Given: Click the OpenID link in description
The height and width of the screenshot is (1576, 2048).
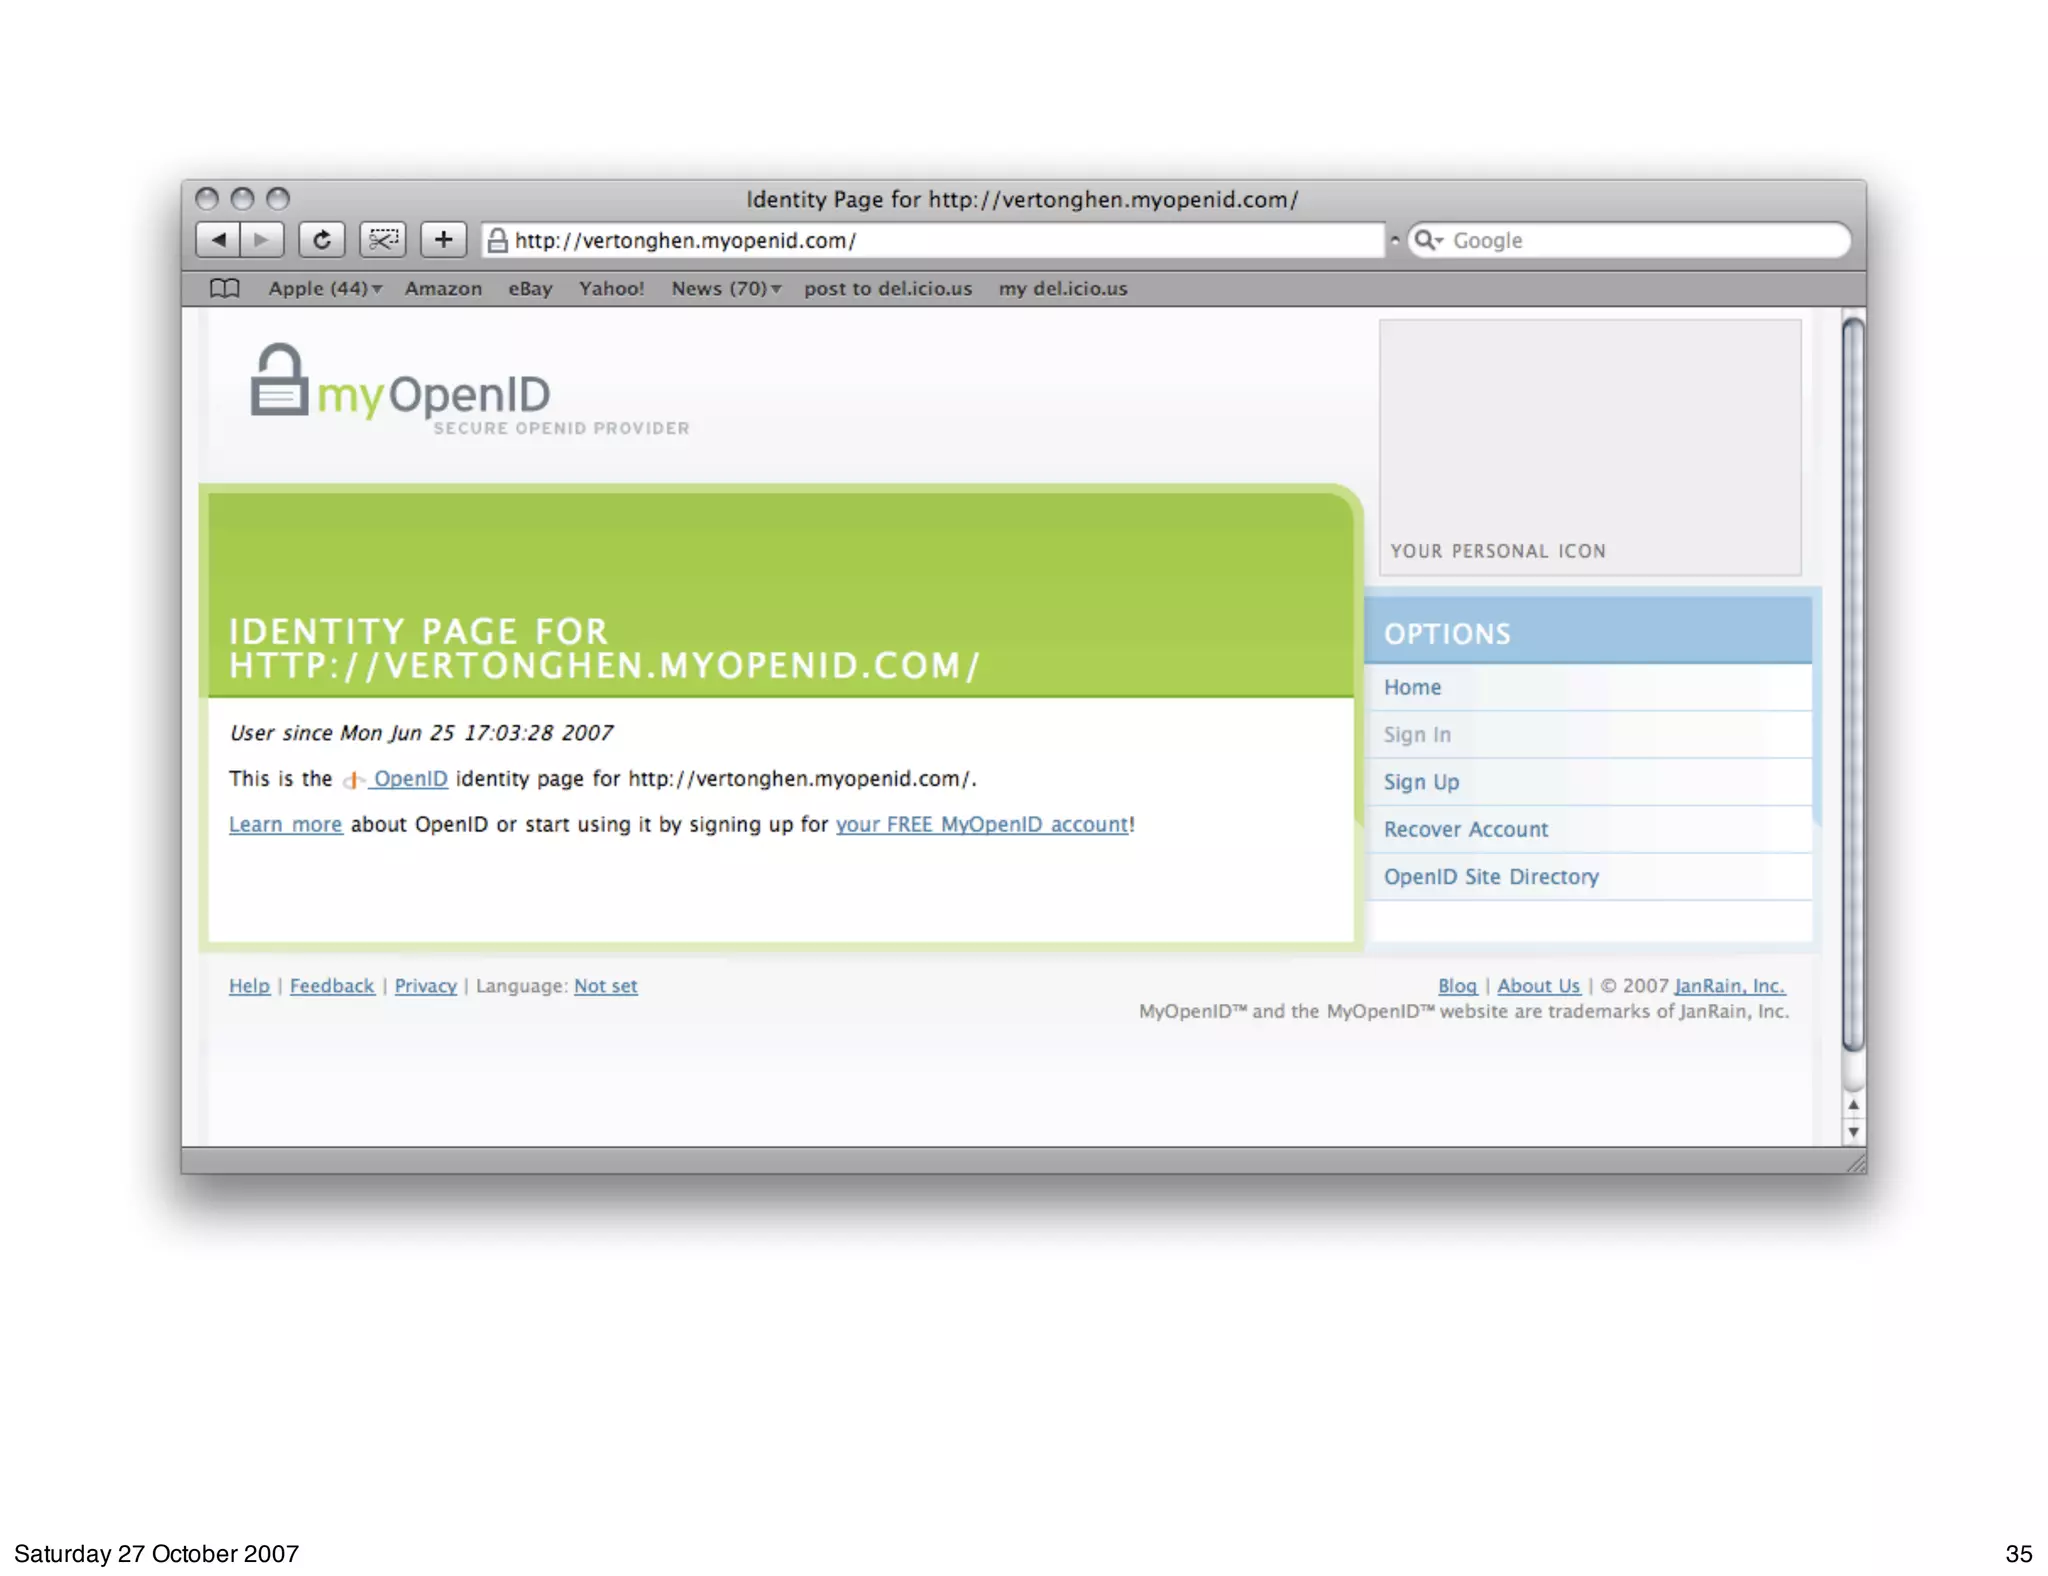Looking at the screenshot, I should click(410, 779).
